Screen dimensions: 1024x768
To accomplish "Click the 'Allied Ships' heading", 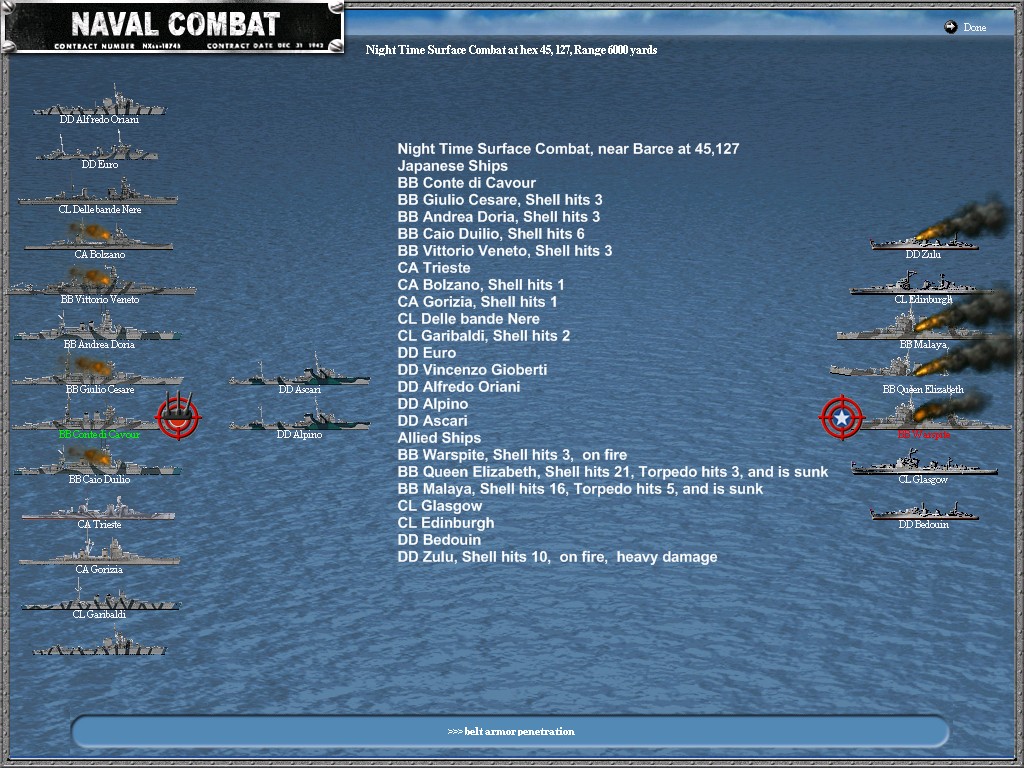I will coord(439,438).
